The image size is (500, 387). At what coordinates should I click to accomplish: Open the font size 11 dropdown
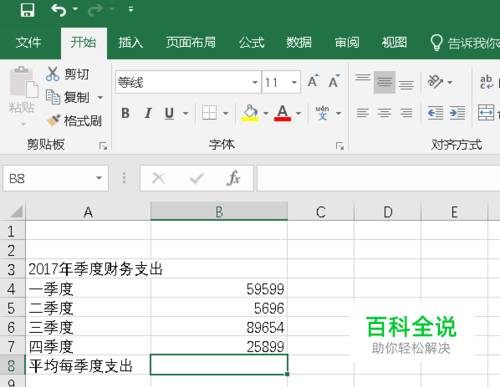[294, 82]
